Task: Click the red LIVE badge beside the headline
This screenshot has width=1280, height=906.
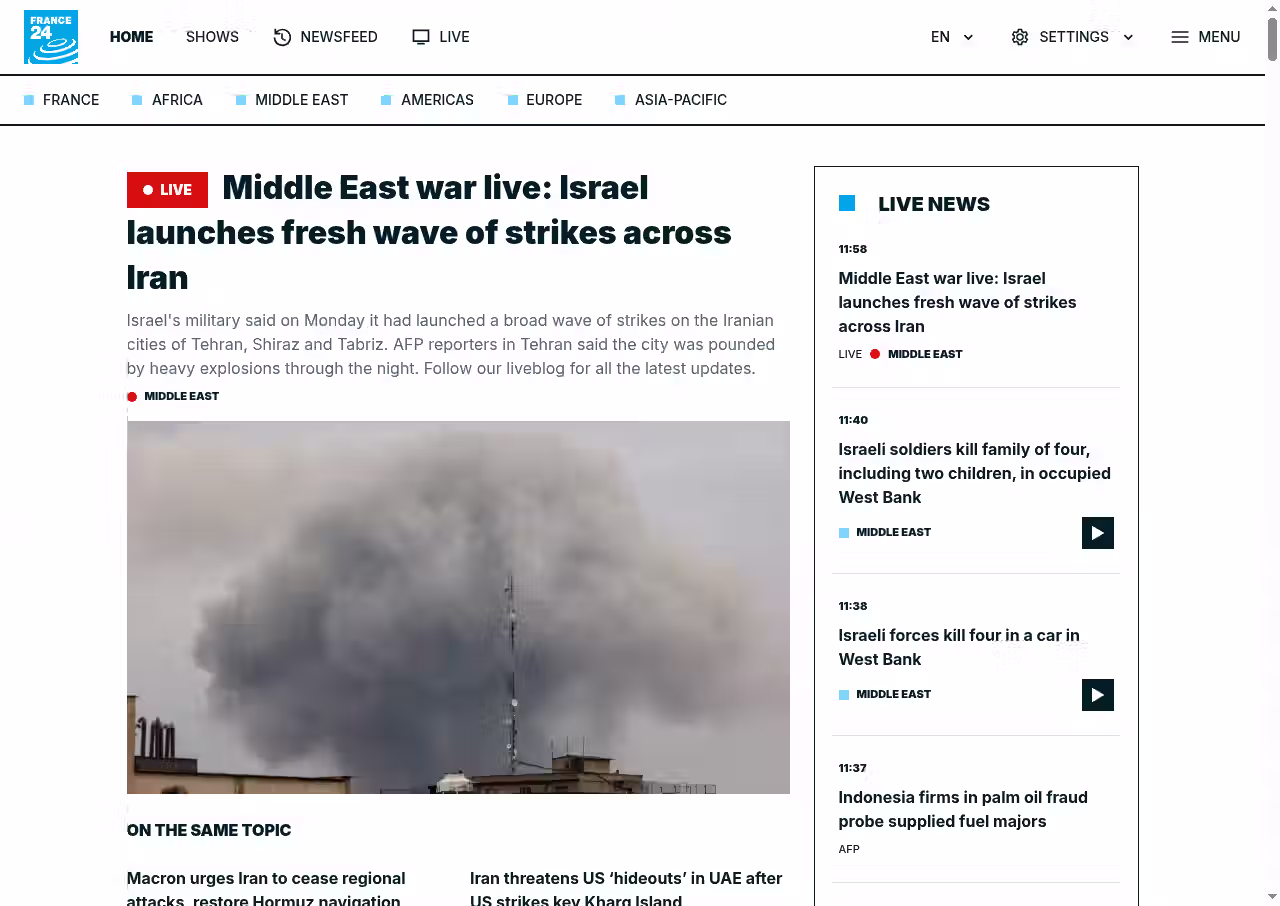Action: click(167, 190)
